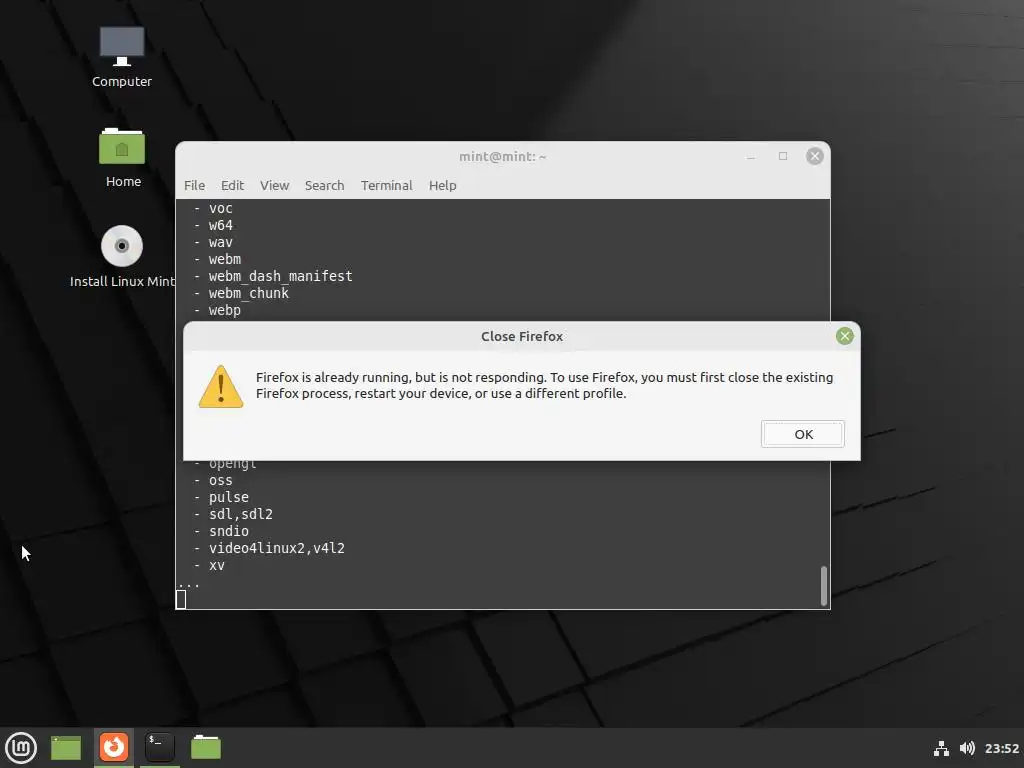Close the Close Firefox dialog
The height and width of the screenshot is (768, 1024).
(x=844, y=336)
